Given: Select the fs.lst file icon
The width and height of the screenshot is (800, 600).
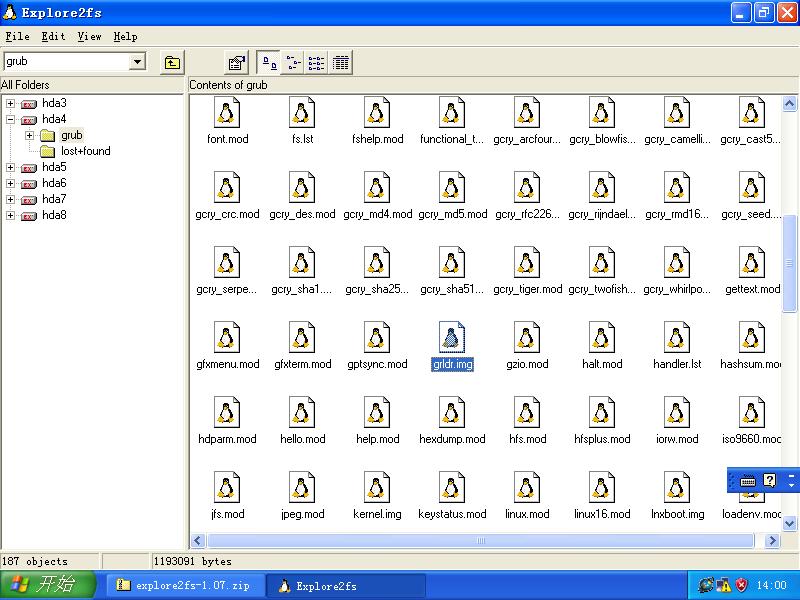Looking at the screenshot, I should pos(302,112).
